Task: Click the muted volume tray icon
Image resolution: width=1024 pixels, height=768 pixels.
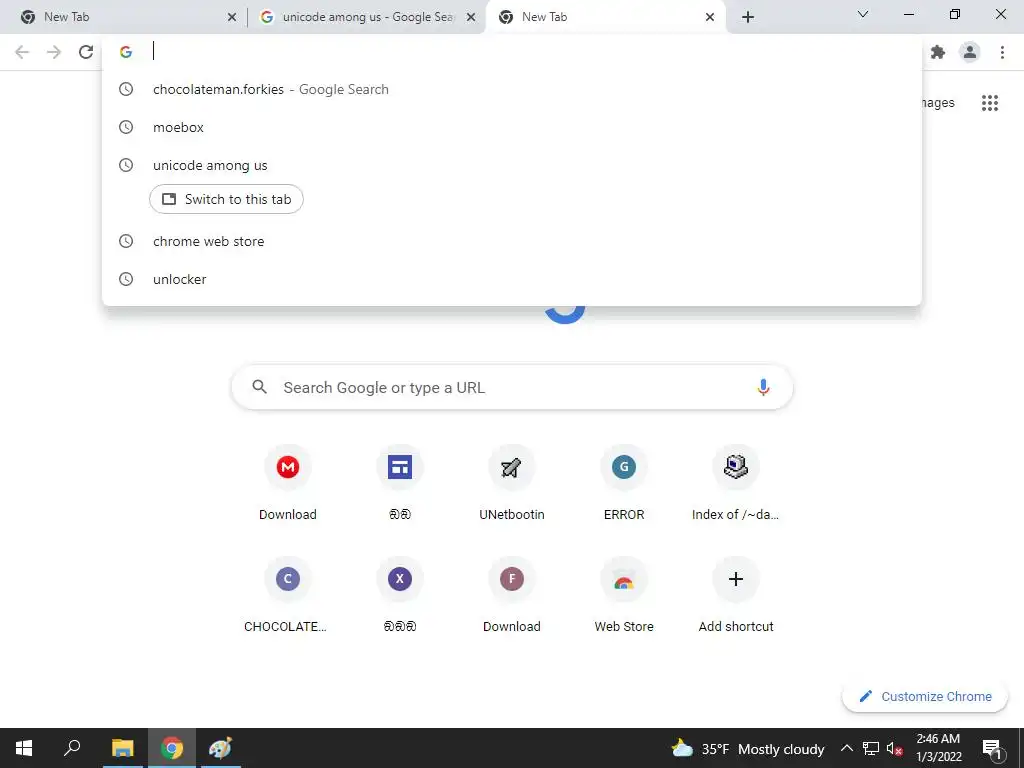Action: coord(894,748)
